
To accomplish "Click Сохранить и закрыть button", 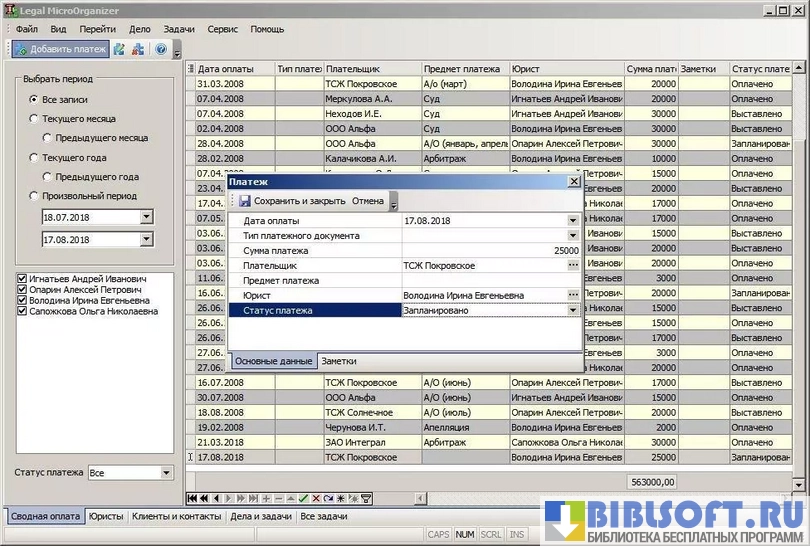I will tap(292, 201).
